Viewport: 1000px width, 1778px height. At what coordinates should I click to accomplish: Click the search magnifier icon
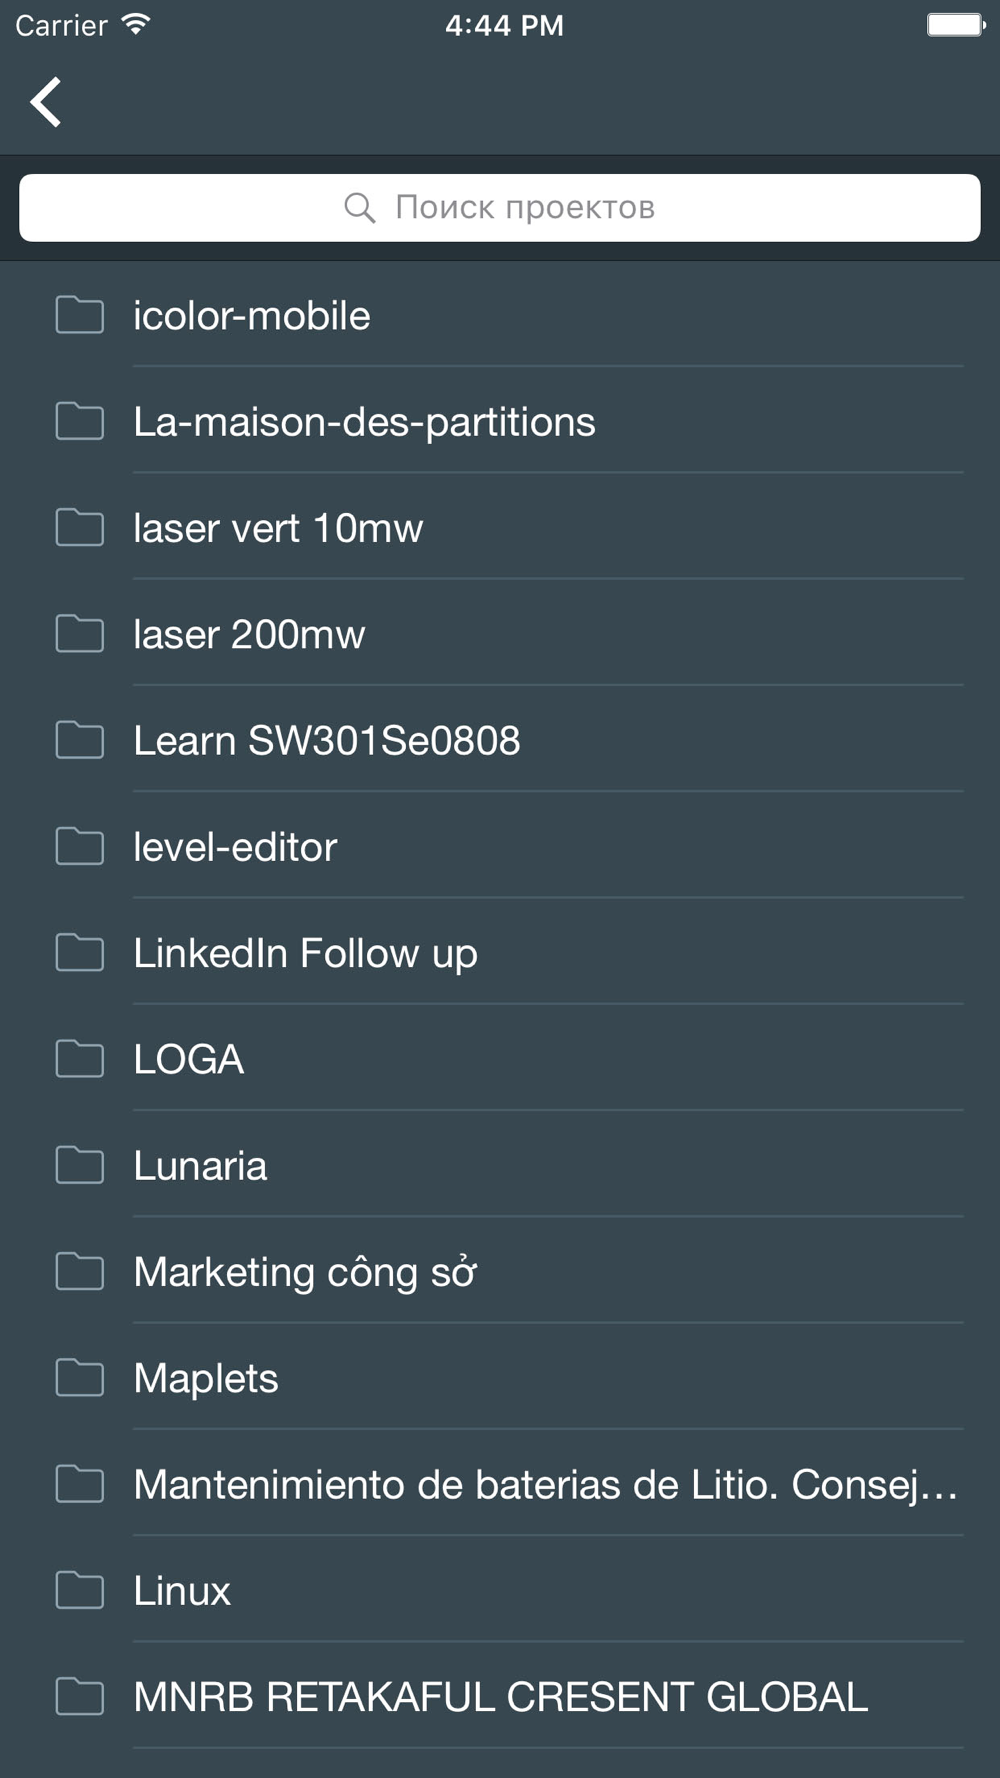tap(359, 208)
